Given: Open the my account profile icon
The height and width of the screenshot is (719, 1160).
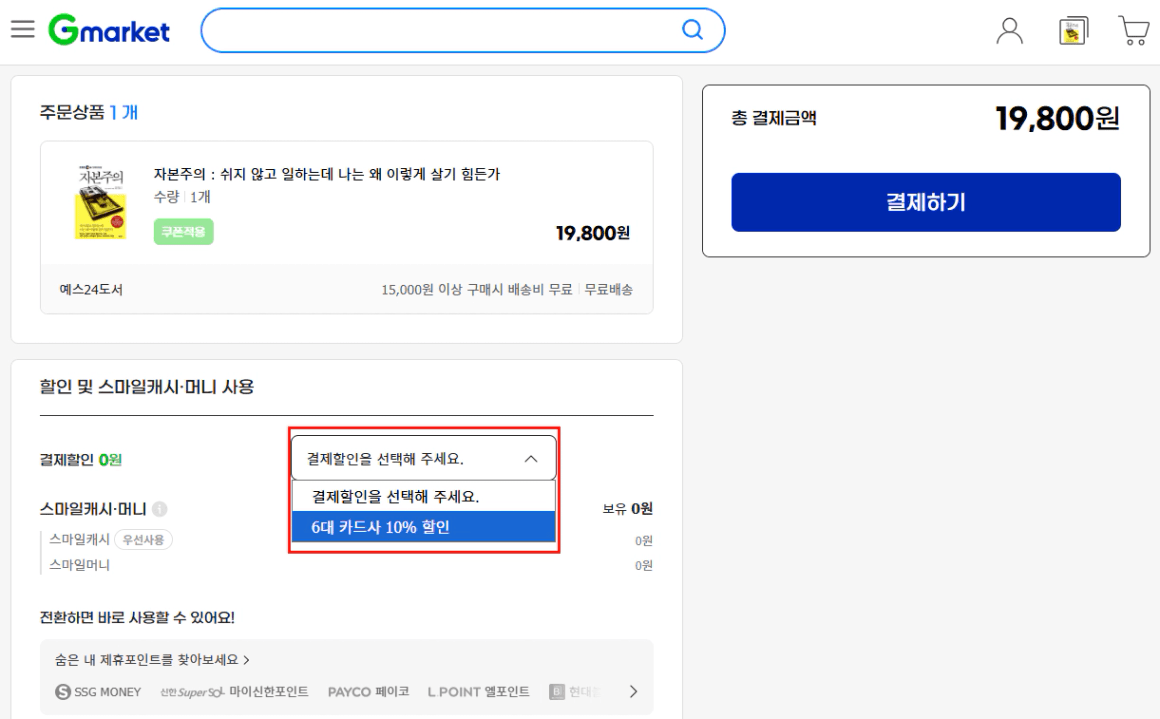Looking at the screenshot, I should click(1010, 31).
